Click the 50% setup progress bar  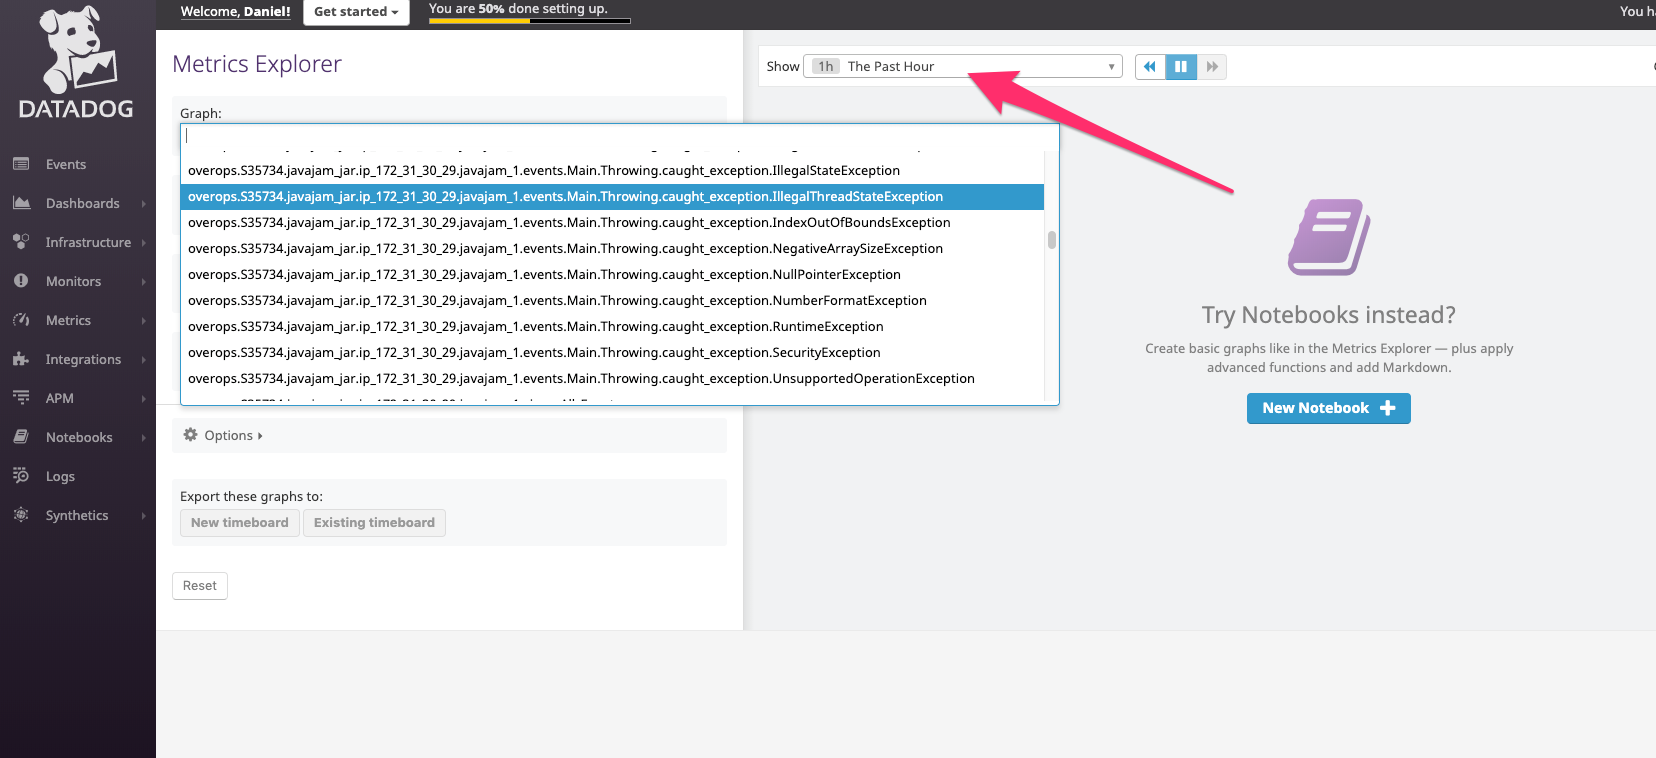(x=530, y=20)
